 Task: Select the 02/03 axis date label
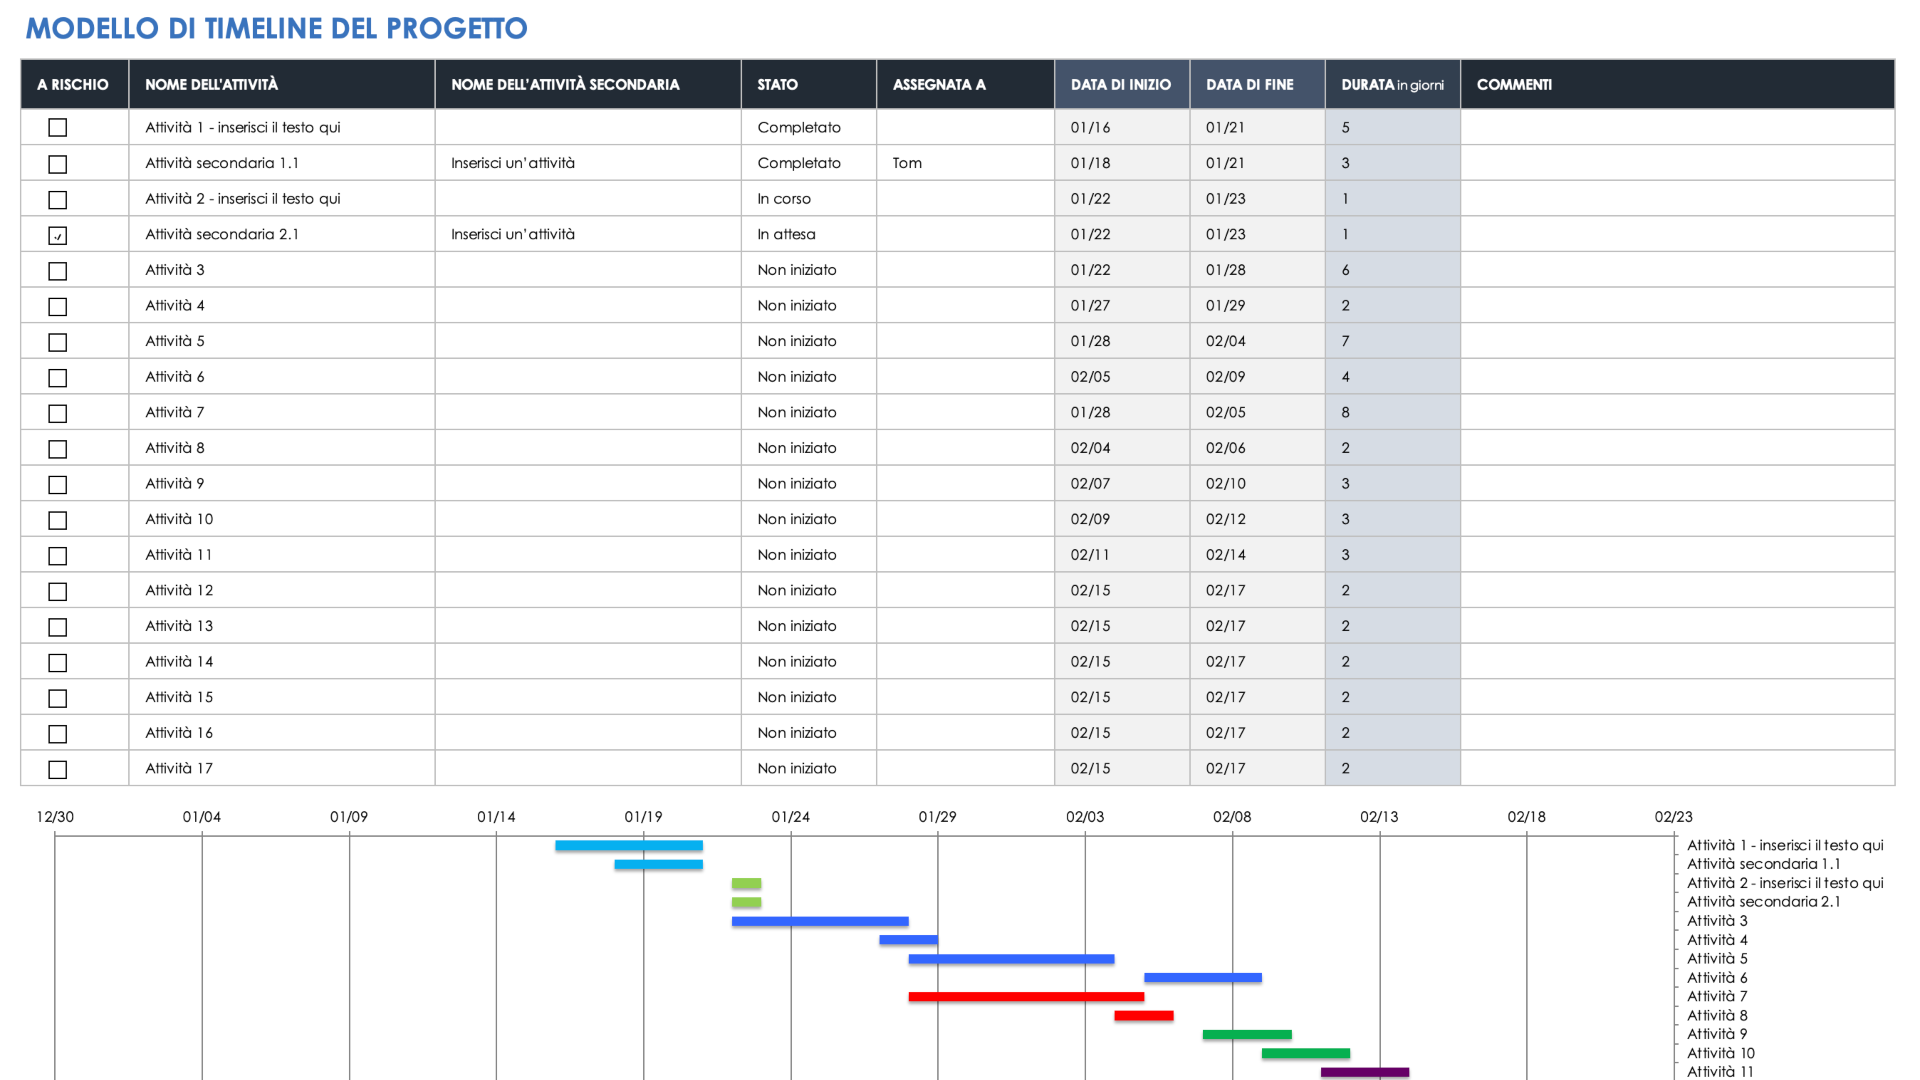[x=1085, y=817]
